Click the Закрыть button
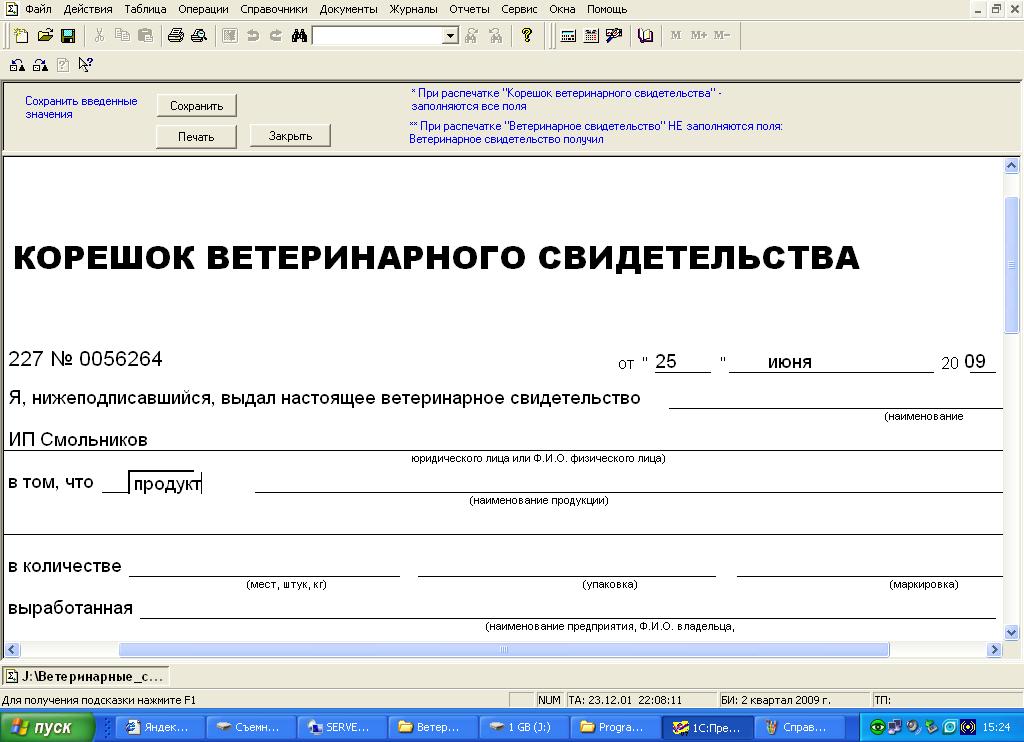 tap(289, 135)
